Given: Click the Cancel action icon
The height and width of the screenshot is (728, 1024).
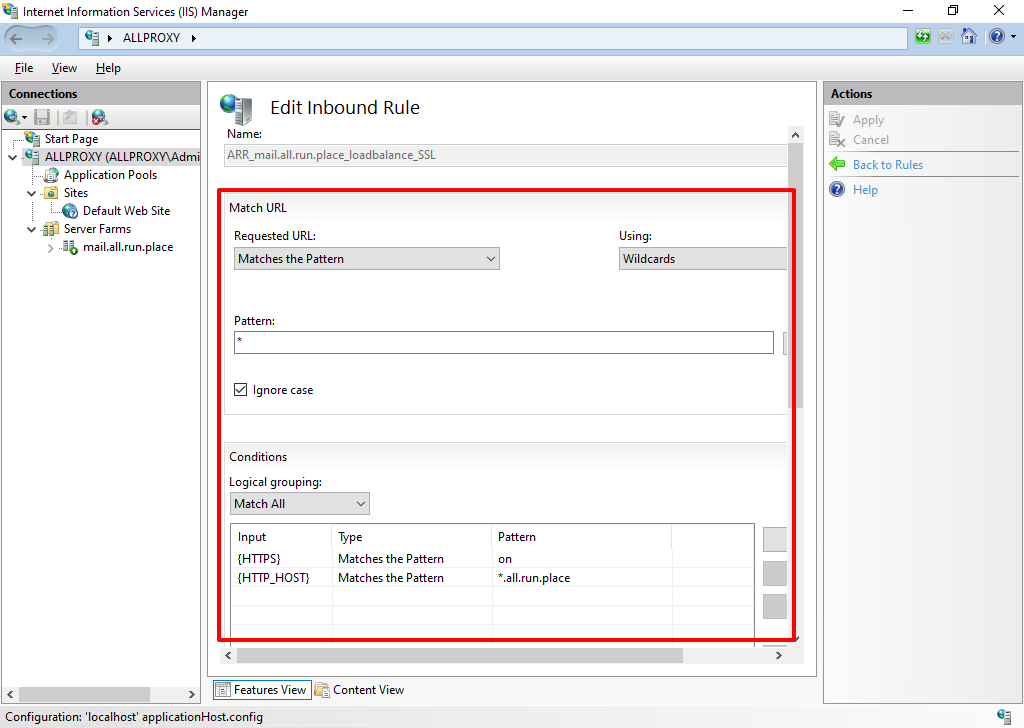Looking at the screenshot, I should click(837, 139).
